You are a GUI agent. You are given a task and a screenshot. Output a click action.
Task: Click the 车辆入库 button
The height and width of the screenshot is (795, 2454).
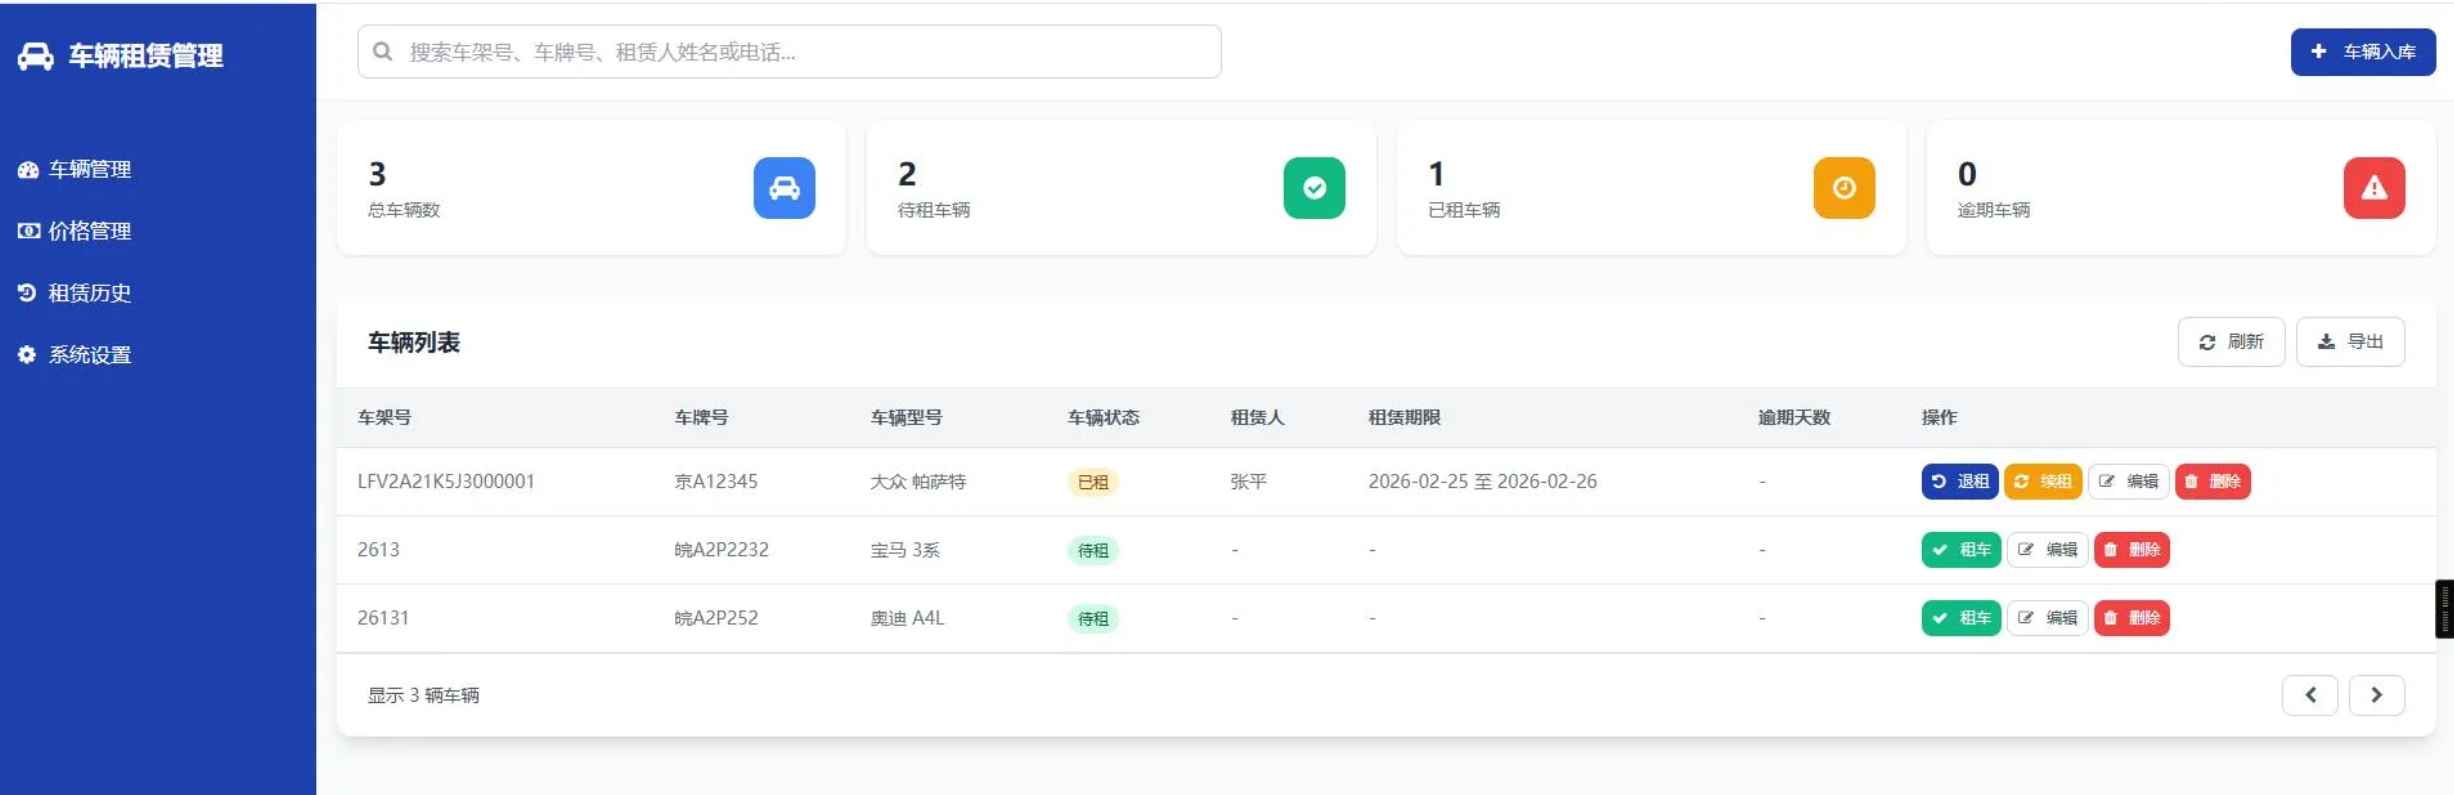pyautogui.click(x=2363, y=52)
